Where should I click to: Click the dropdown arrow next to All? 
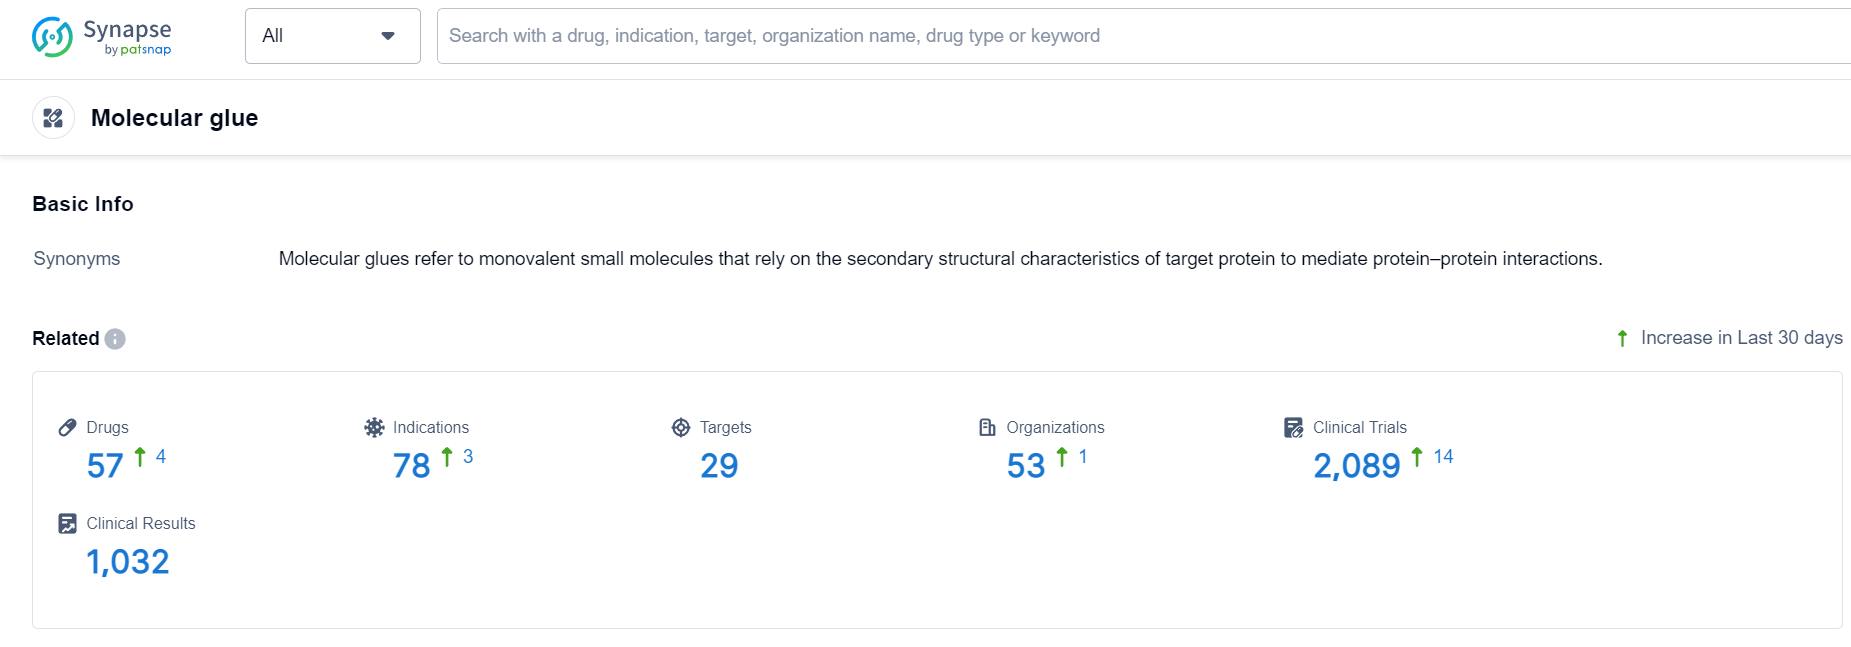click(x=388, y=36)
